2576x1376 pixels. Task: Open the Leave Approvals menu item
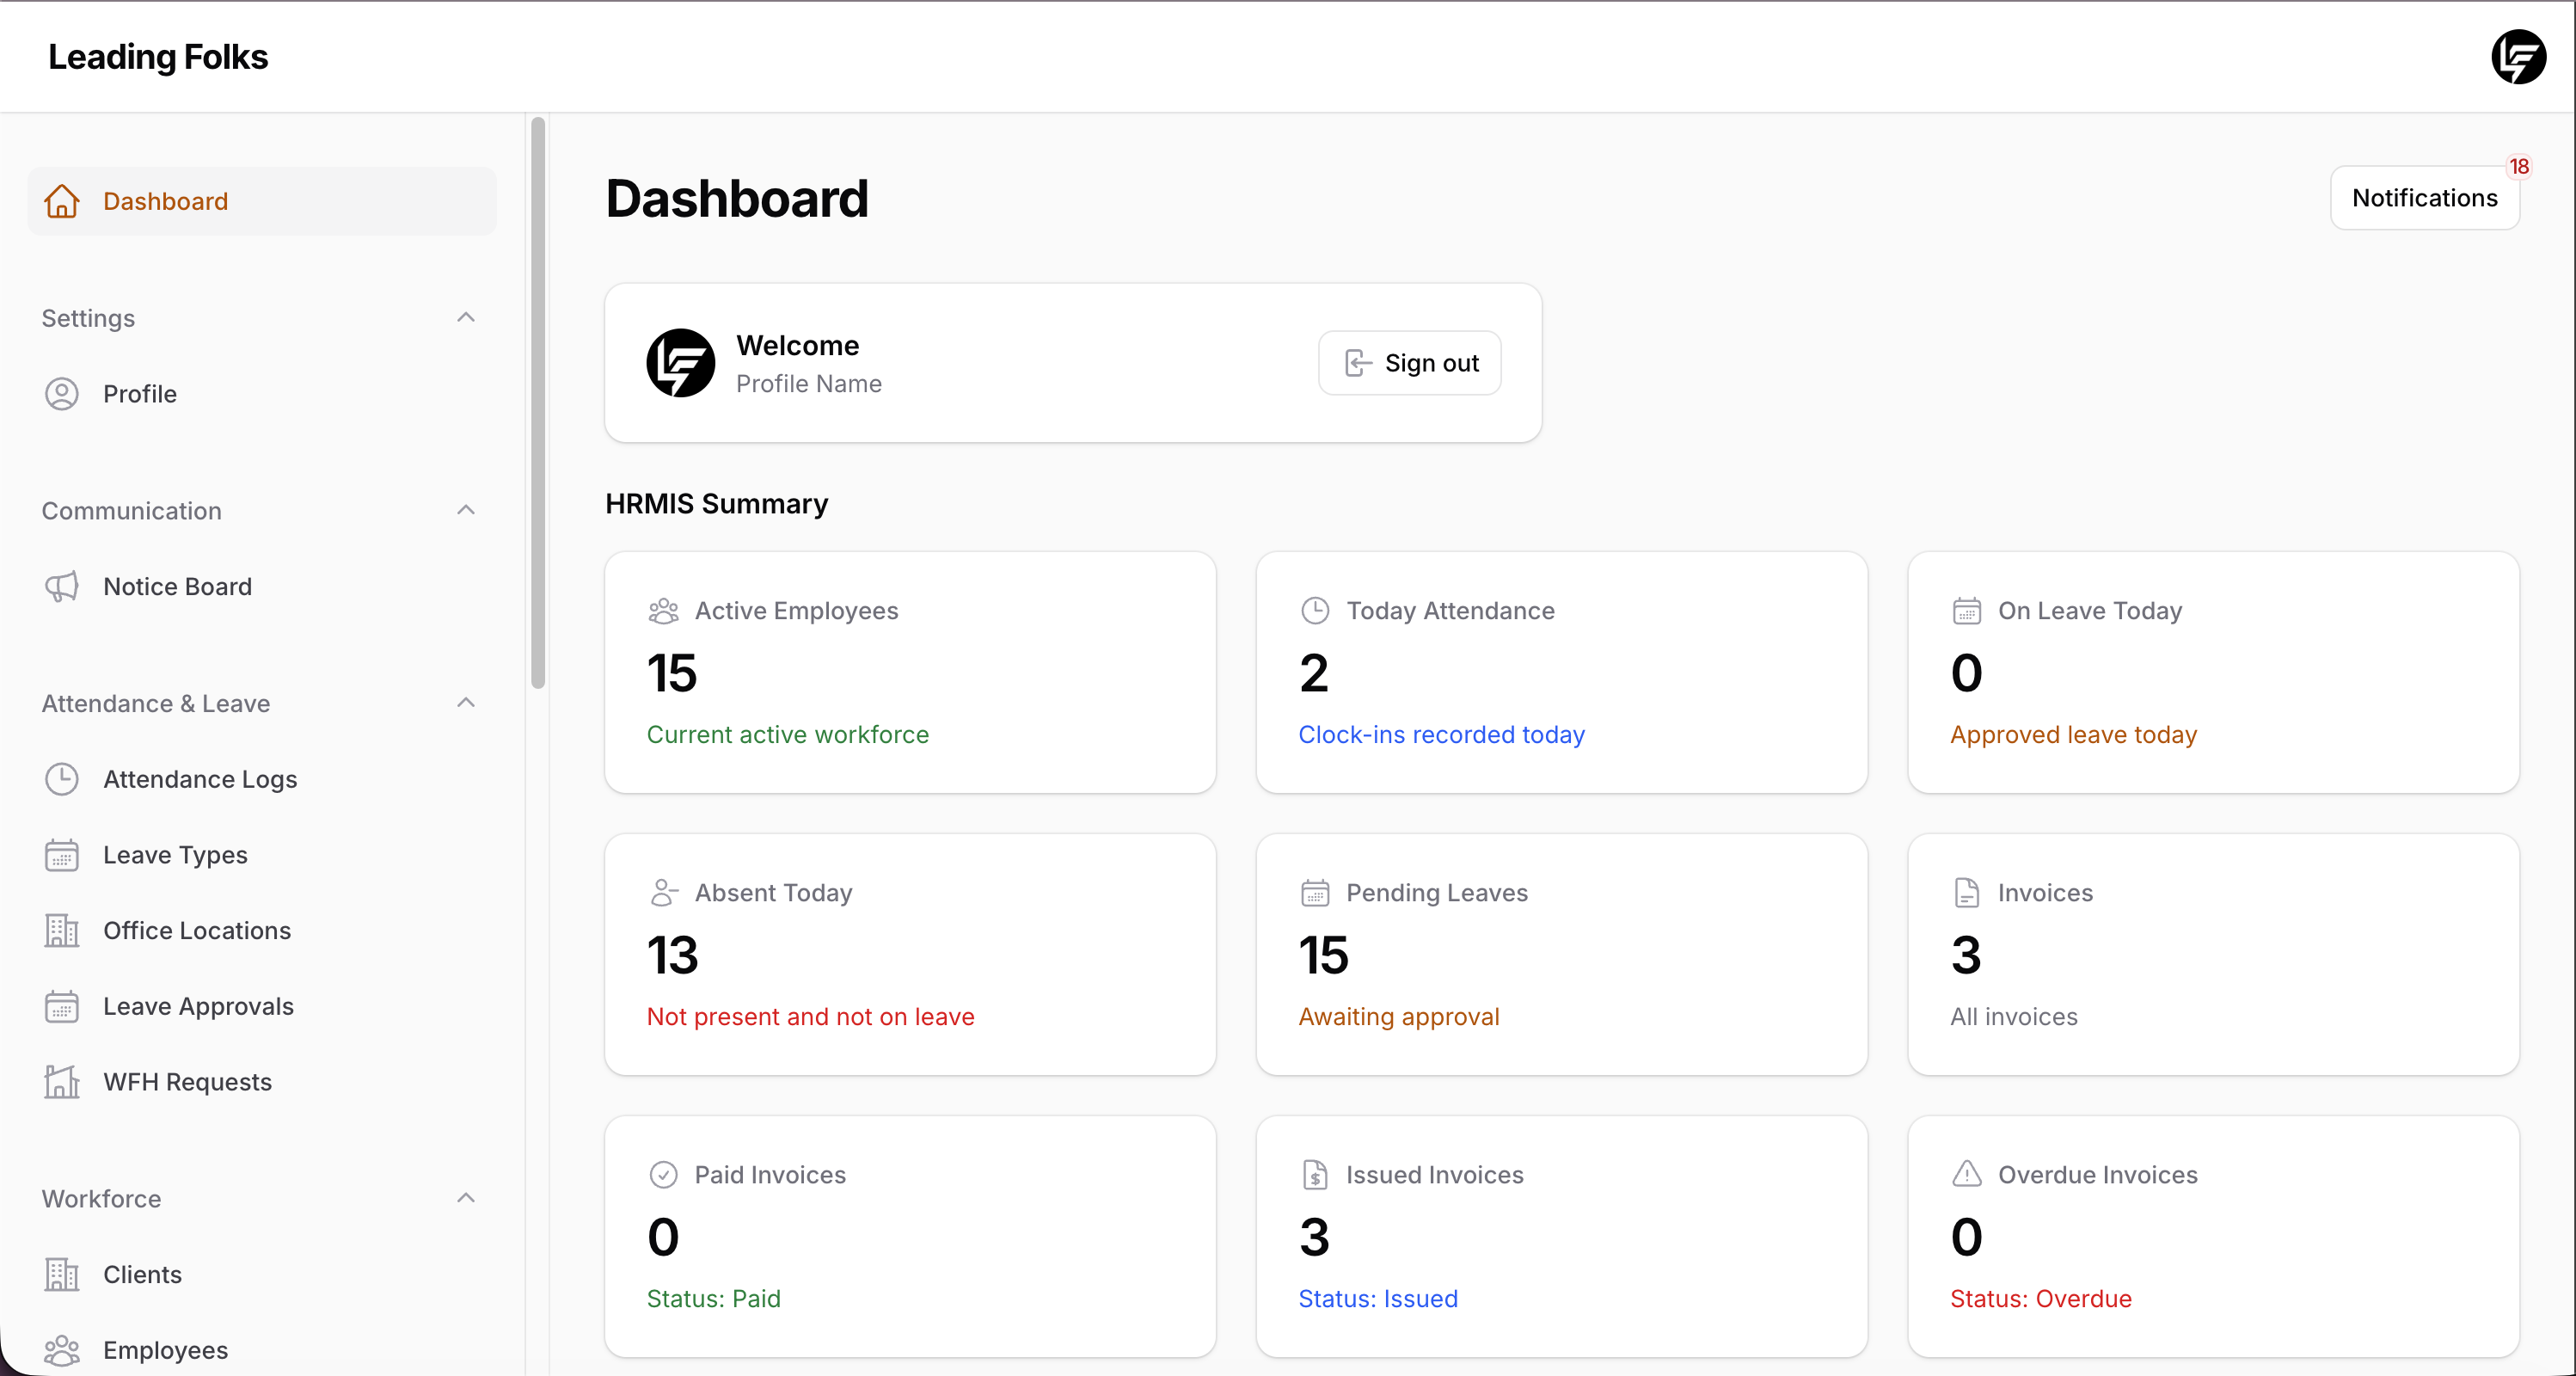click(197, 1006)
